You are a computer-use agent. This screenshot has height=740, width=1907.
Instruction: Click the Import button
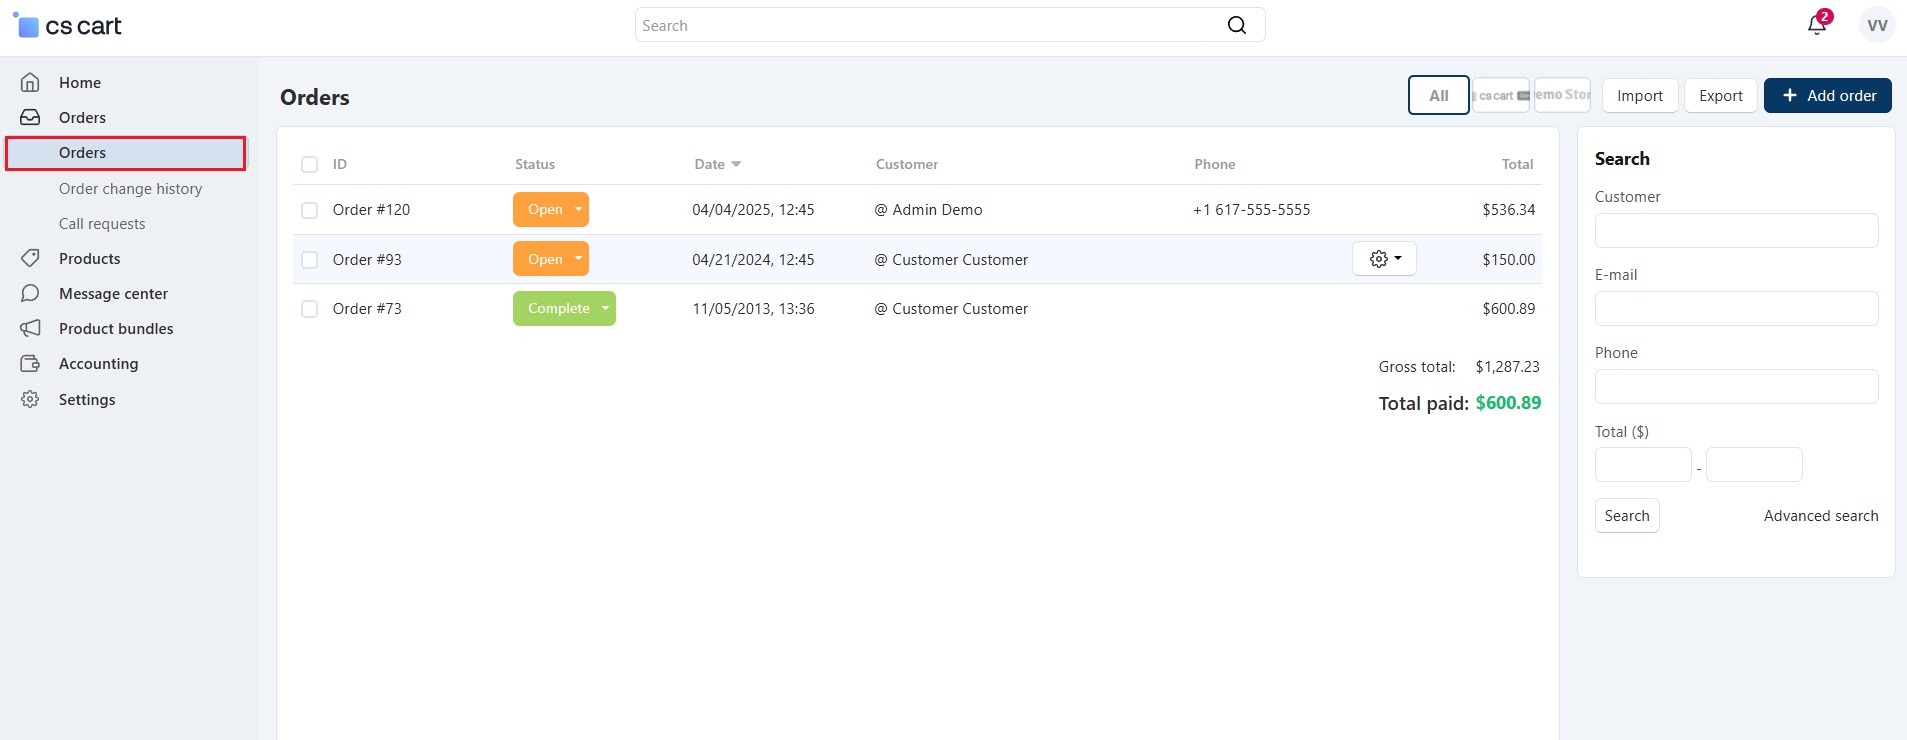(x=1640, y=95)
